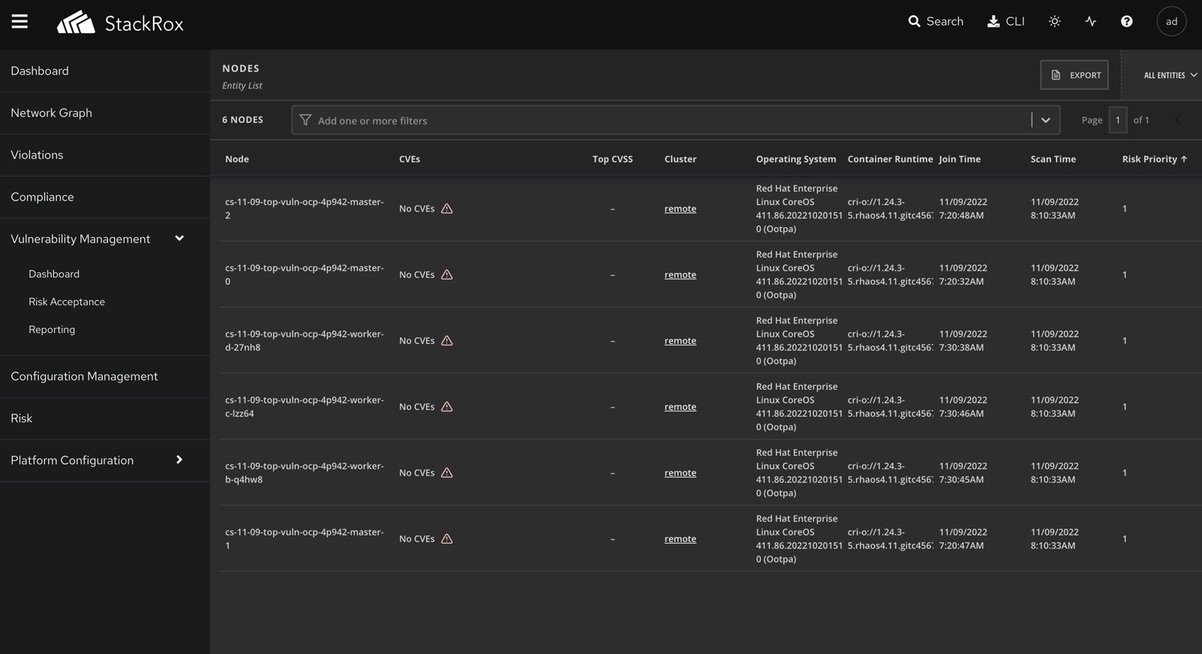Expand Platform Configuration chevron
1202x654 pixels.
[179, 460]
